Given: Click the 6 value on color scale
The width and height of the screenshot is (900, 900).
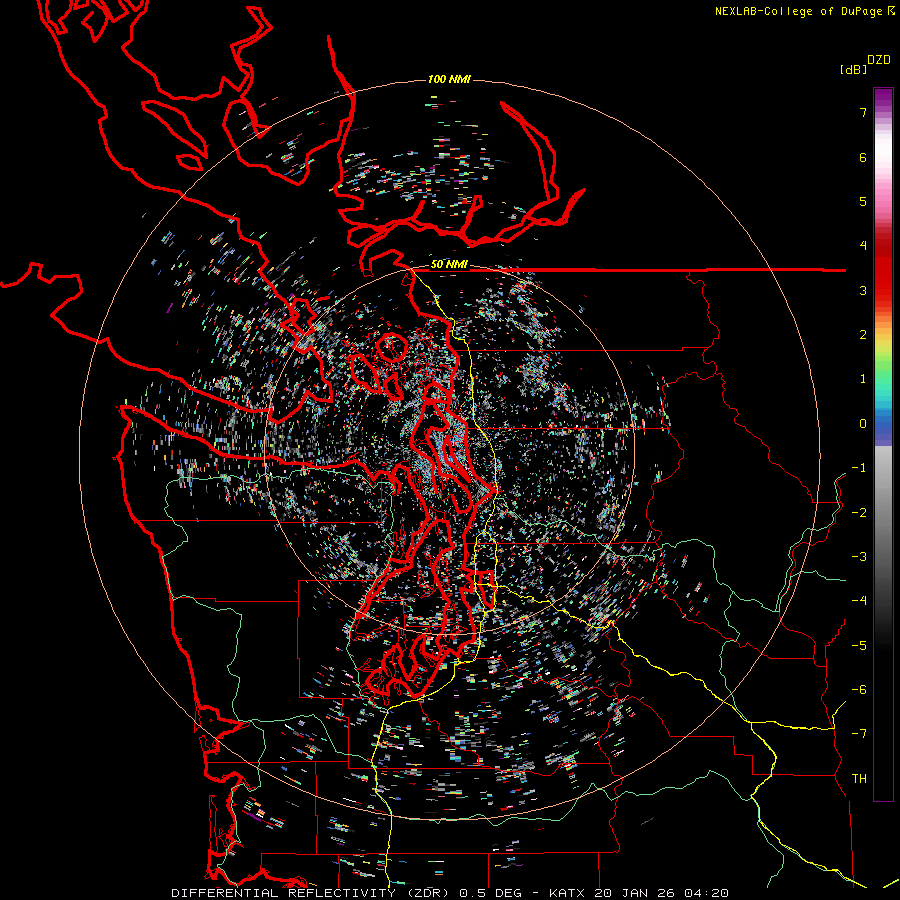Looking at the screenshot, I should coord(863,157).
